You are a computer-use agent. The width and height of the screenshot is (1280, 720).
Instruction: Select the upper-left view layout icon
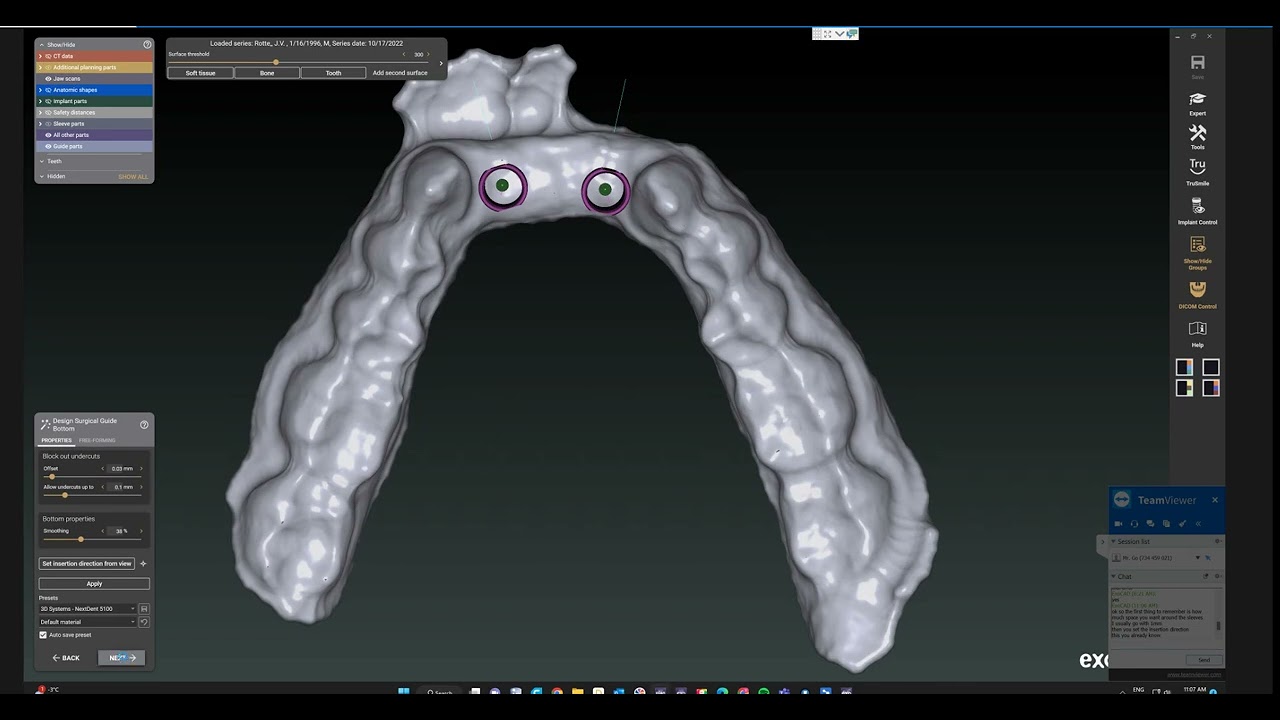coord(1184,367)
